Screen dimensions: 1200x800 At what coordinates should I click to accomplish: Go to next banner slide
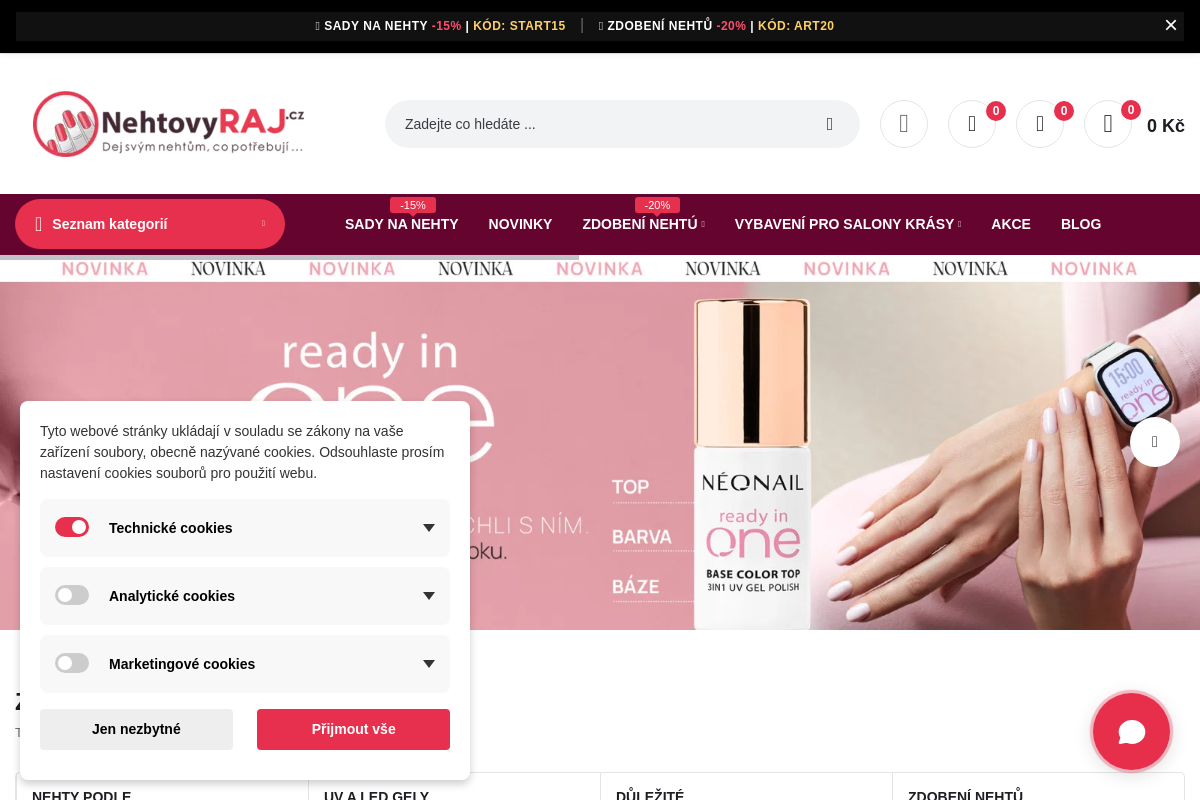coord(1155,442)
